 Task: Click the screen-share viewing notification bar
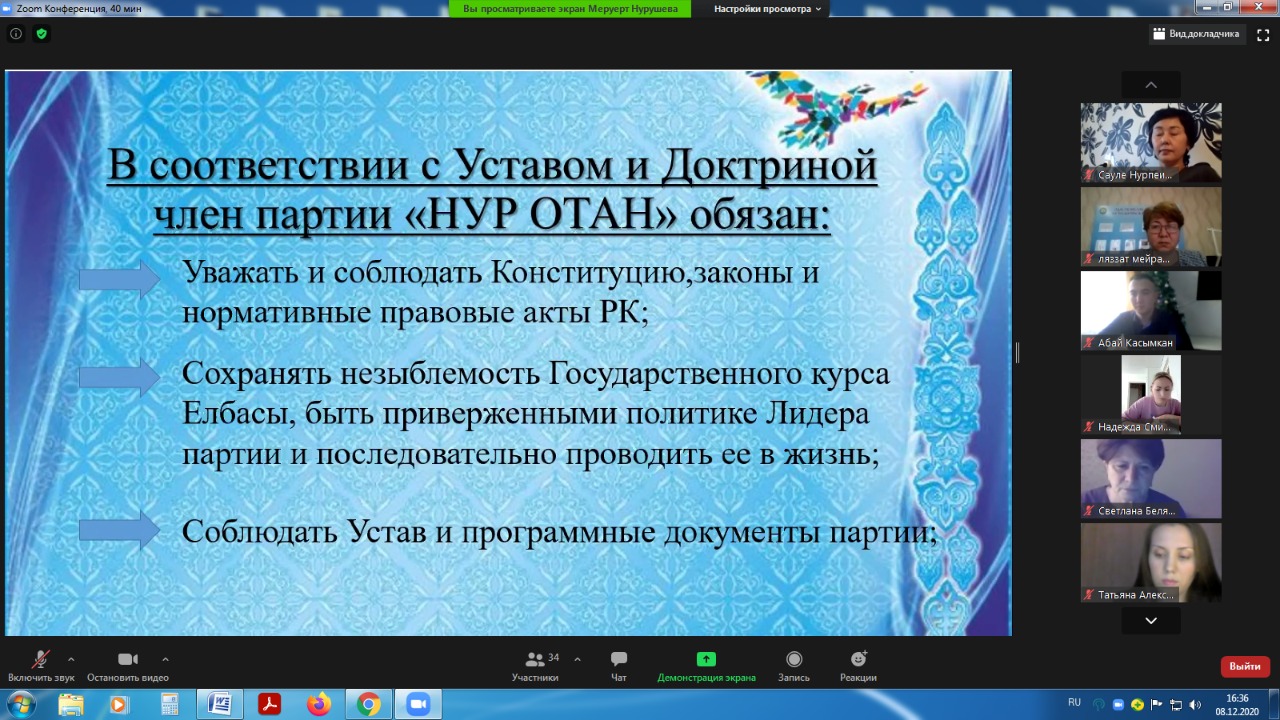(570, 9)
